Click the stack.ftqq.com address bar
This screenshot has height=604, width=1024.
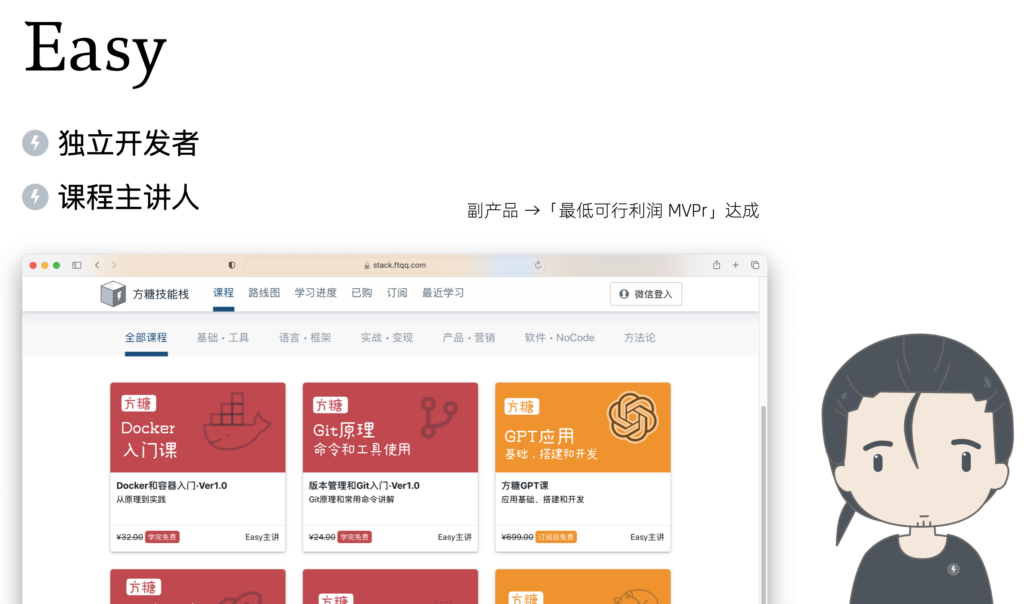coord(398,265)
